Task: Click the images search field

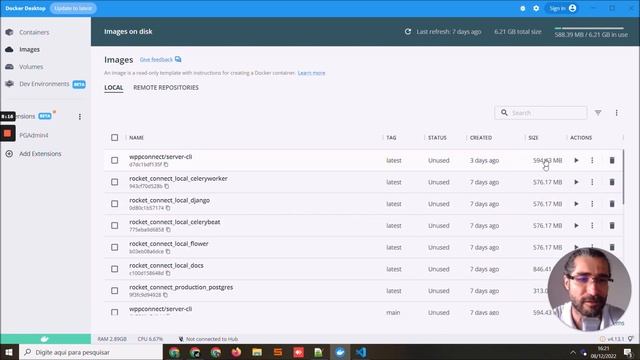Action: tap(541, 113)
